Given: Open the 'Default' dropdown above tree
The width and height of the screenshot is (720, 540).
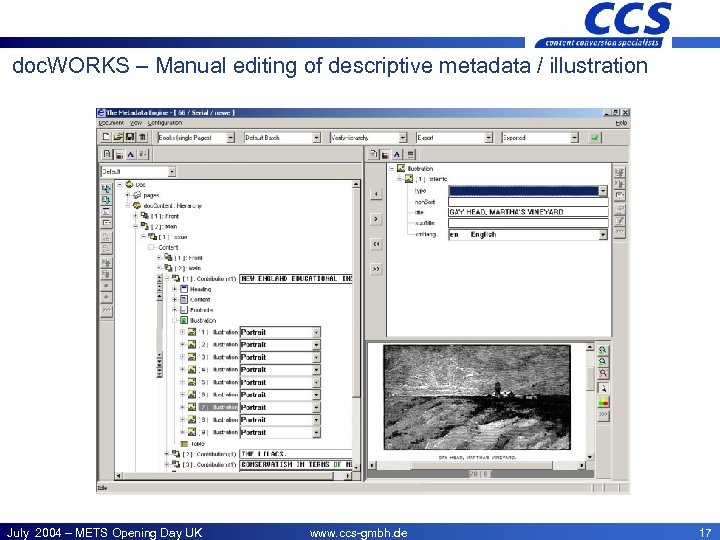Looking at the screenshot, I should point(172,172).
